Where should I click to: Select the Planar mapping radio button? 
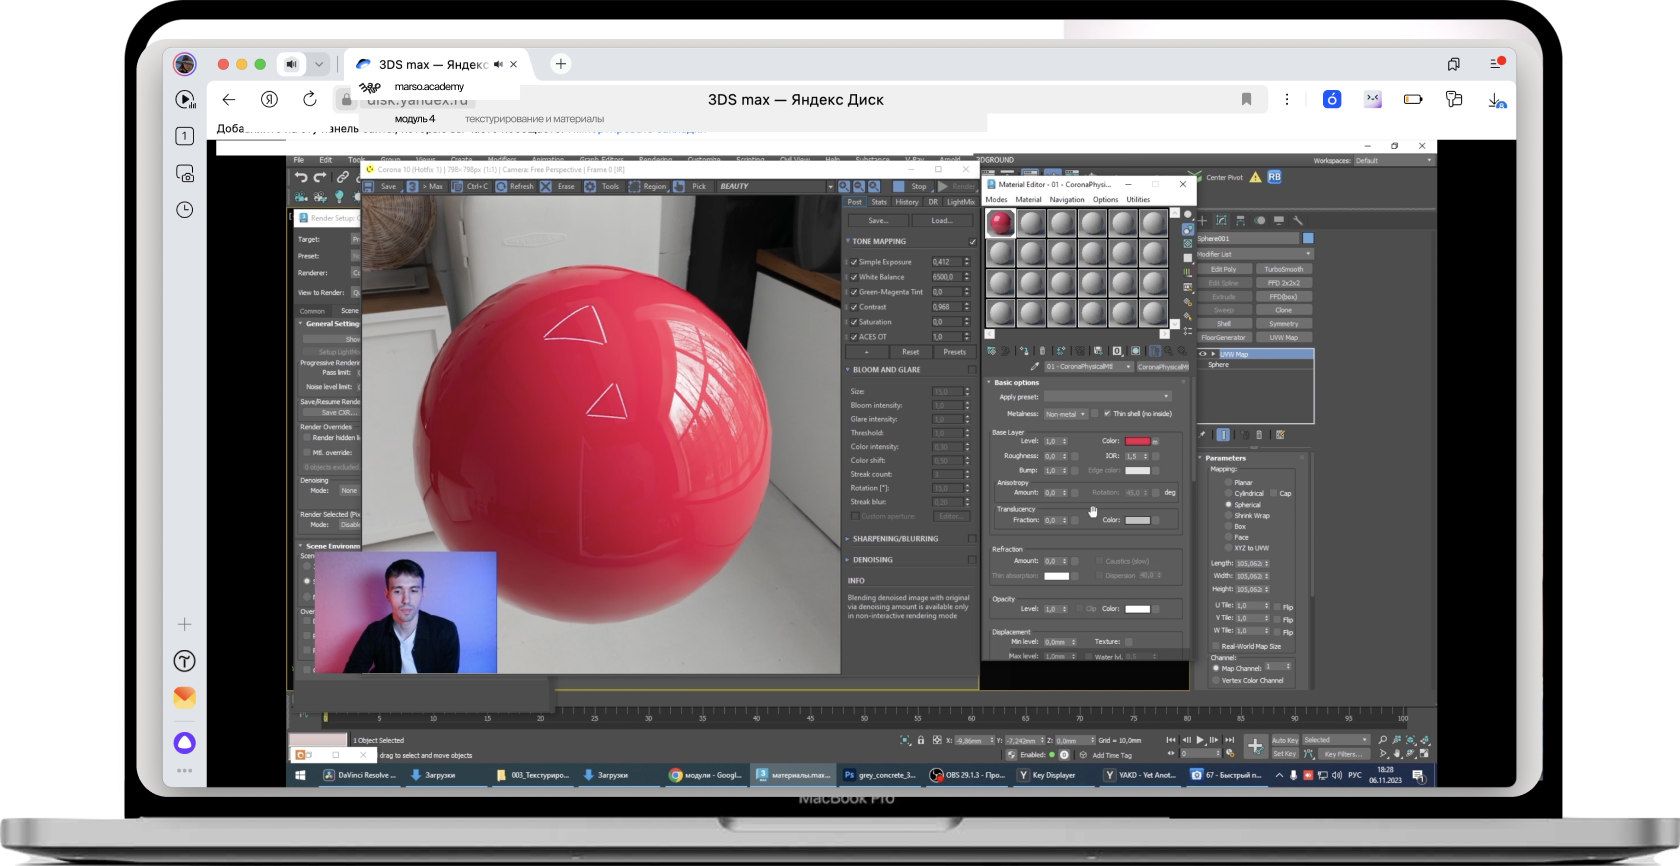point(1229,482)
